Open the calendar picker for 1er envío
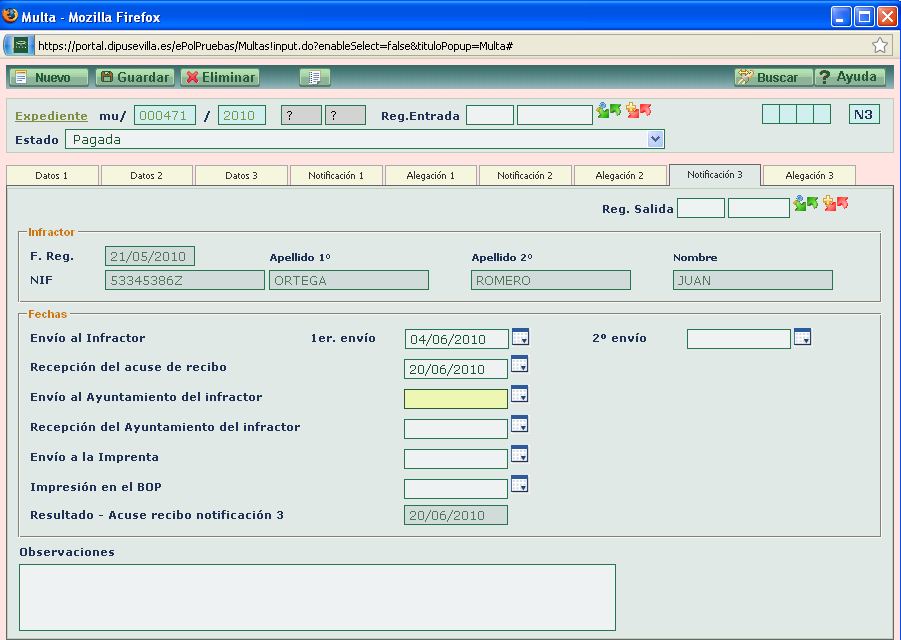 tap(520, 338)
